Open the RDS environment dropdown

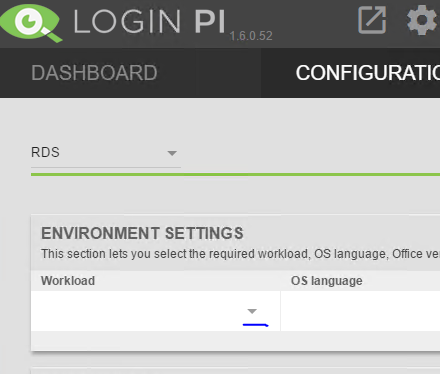106,153
